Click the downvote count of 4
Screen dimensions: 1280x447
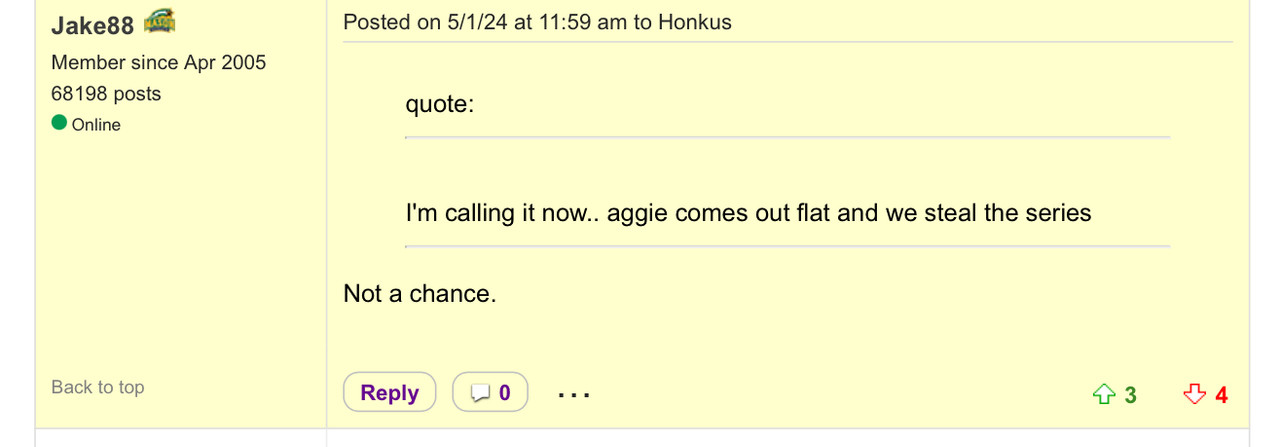tap(1221, 395)
